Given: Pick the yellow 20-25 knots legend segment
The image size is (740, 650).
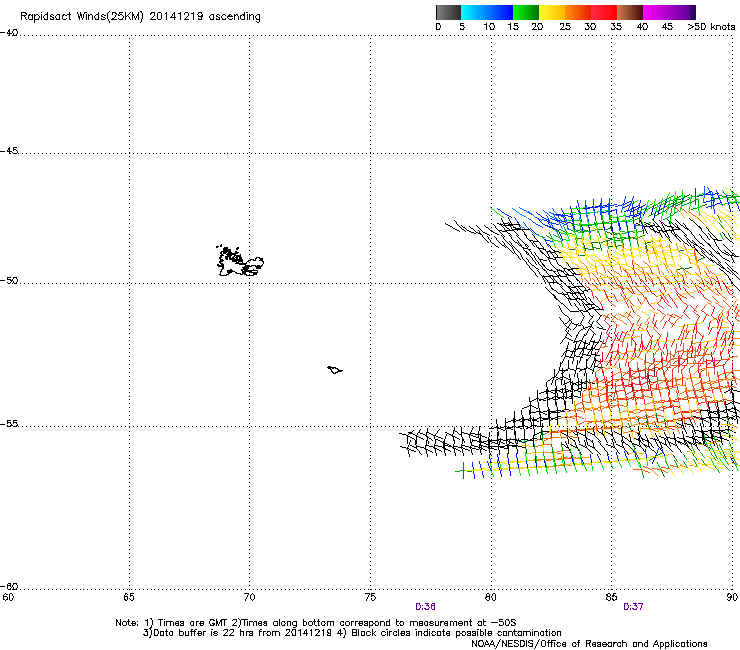Looking at the screenshot, I should click(552, 12).
